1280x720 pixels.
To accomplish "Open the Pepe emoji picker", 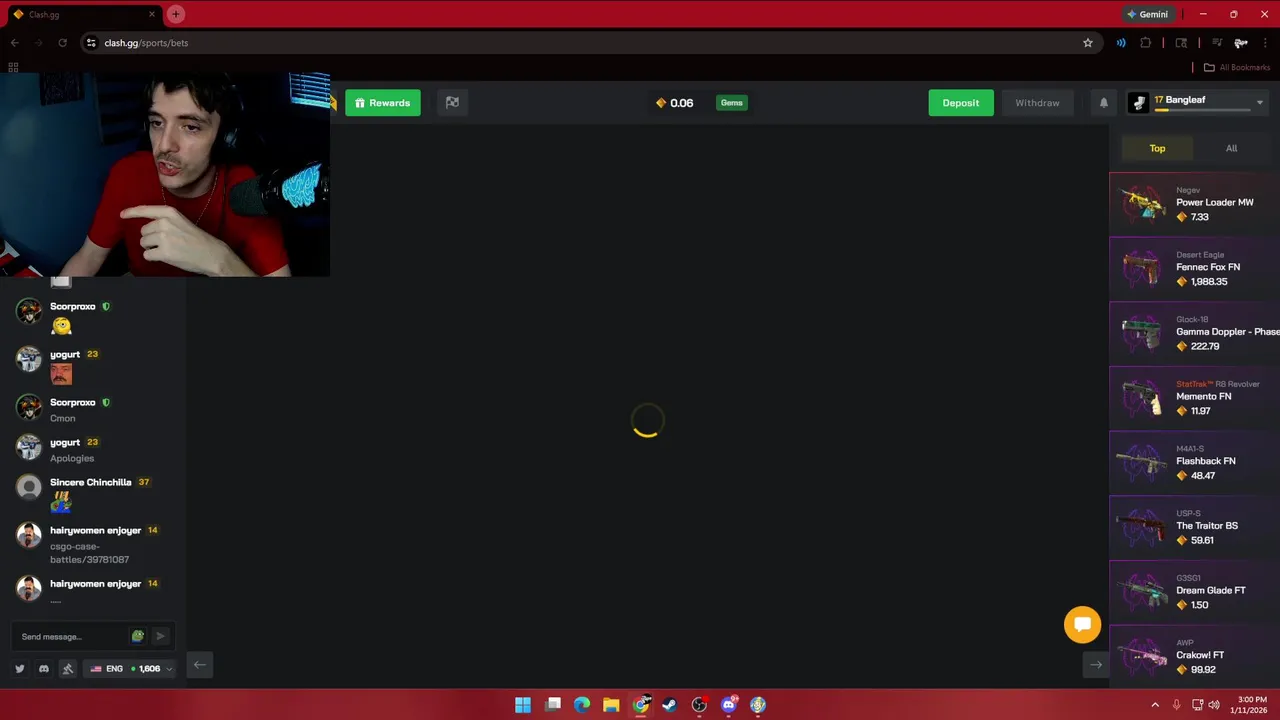I will (138, 636).
